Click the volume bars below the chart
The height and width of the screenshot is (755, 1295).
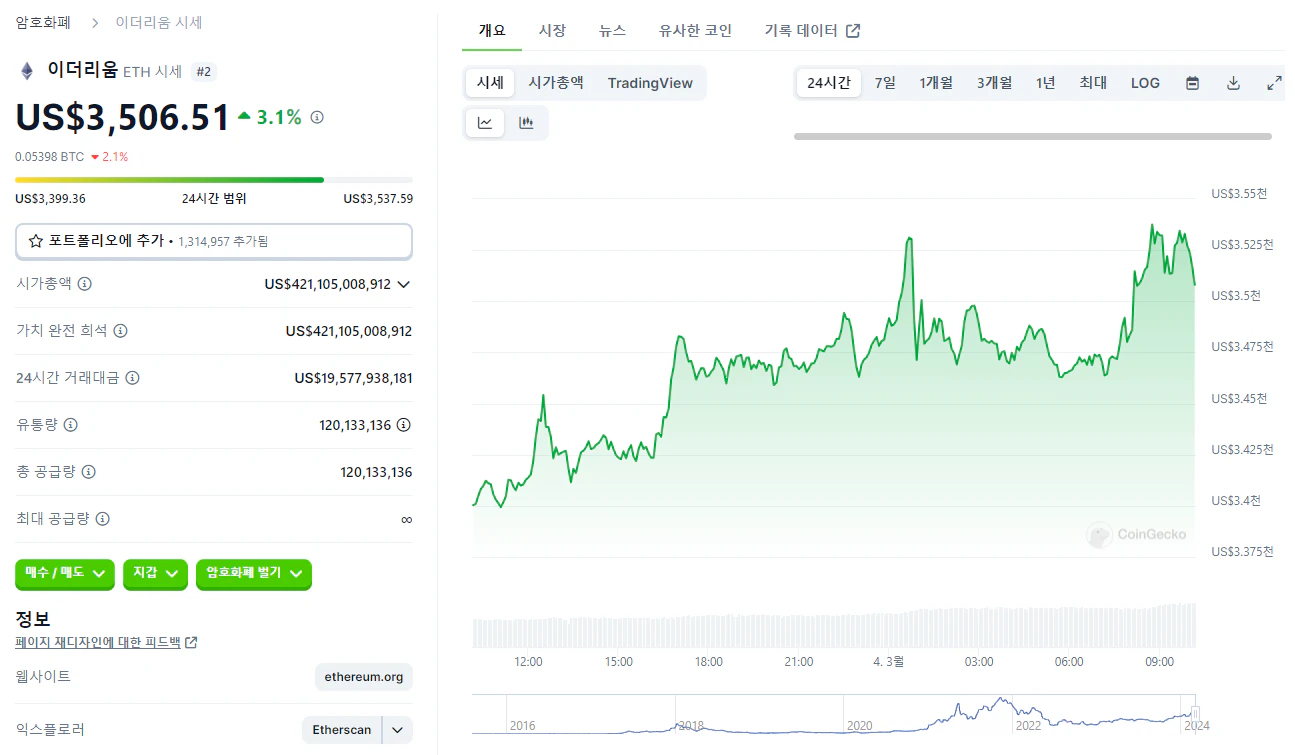tap(834, 627)
